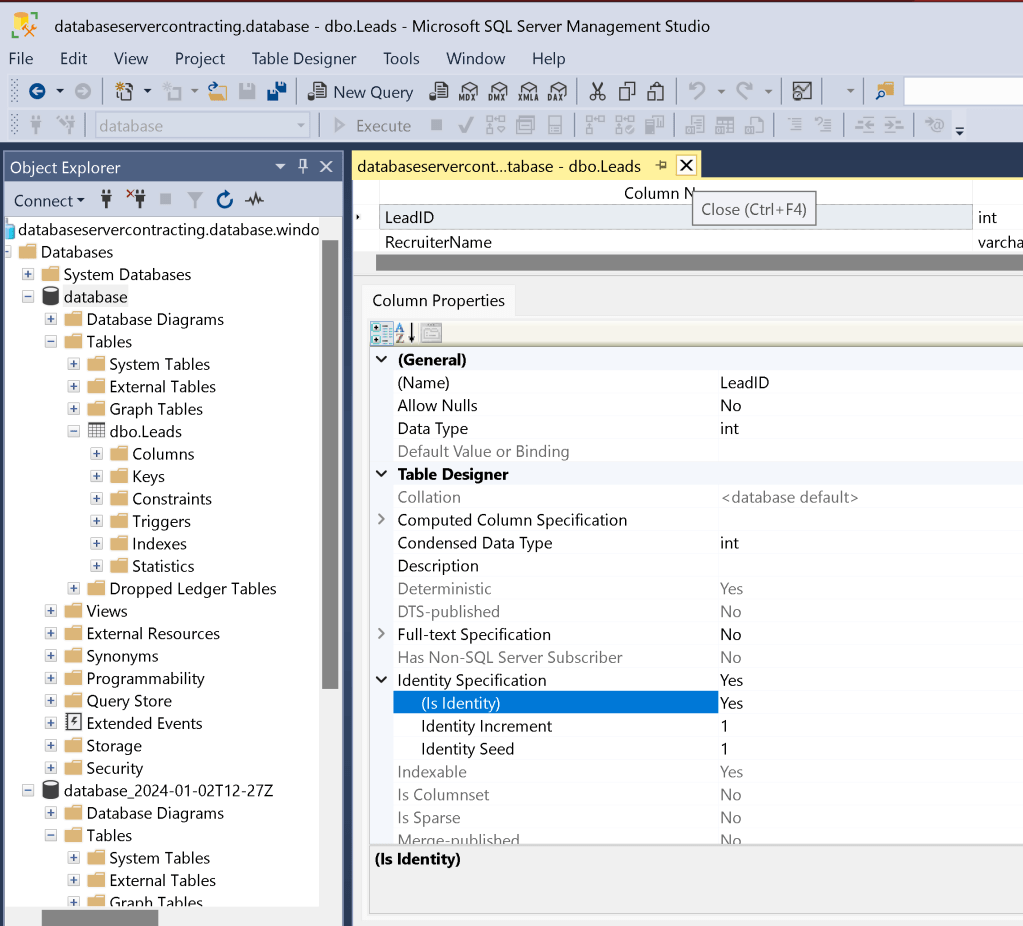Select the (Is Identity) property row
The width and height of the screenshot is (1023, 926).
pyautogui.click(x=555, y=703)
